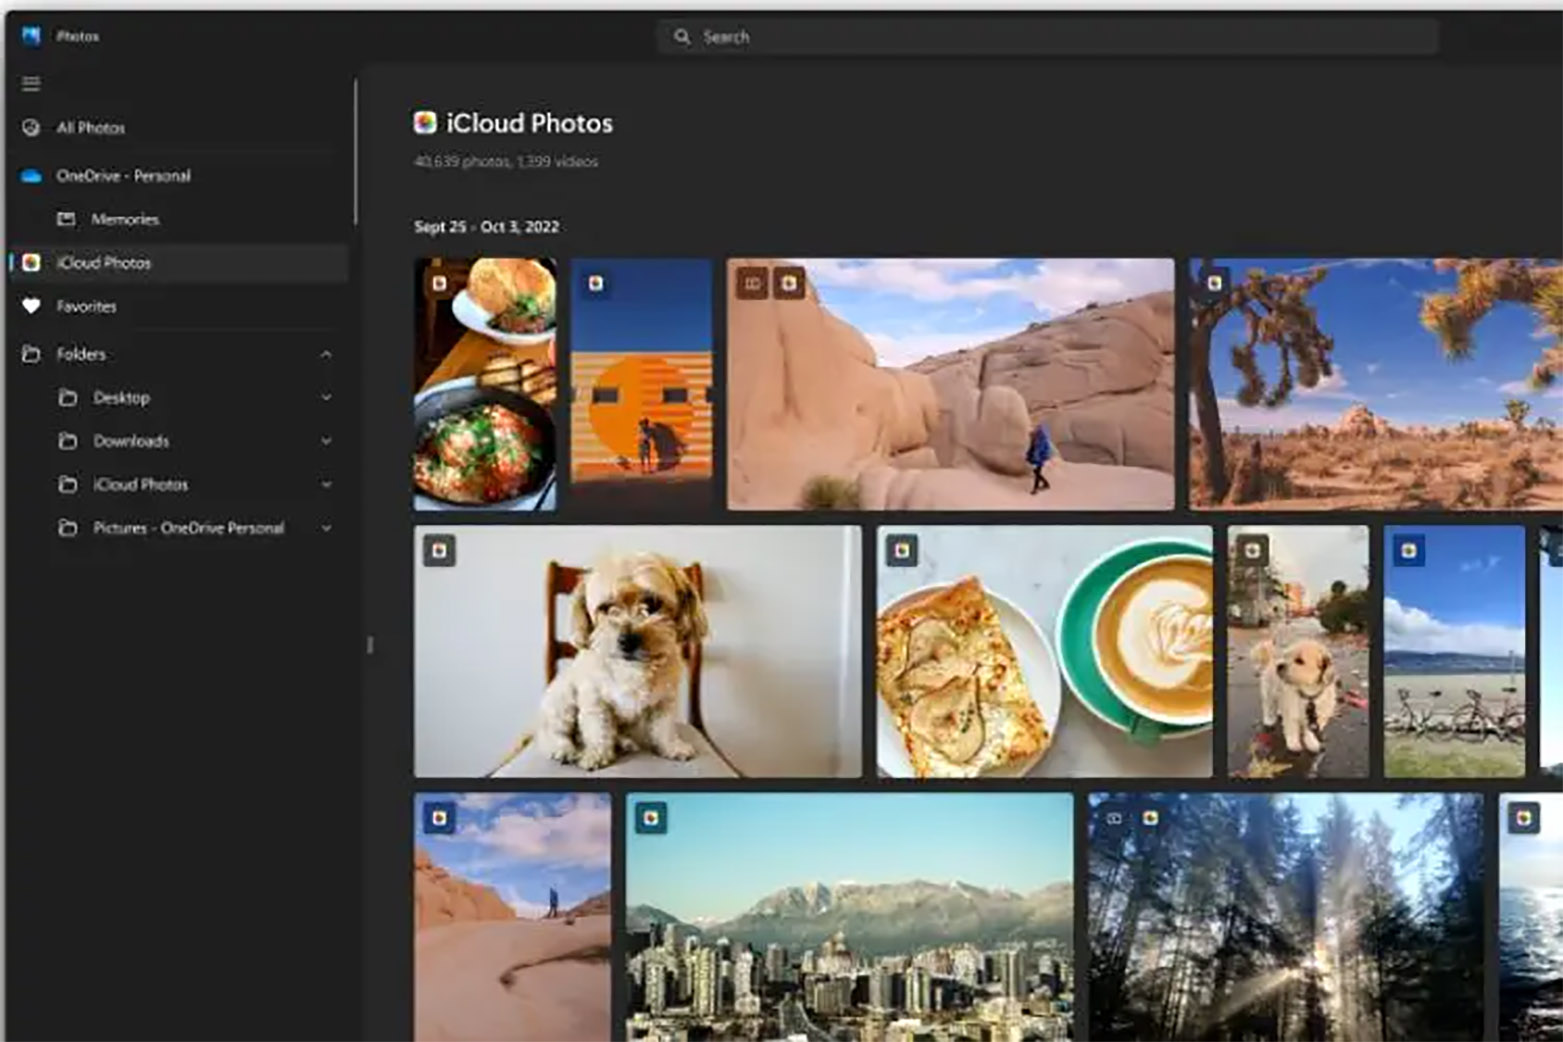The width and height of the screenshot is (1563, 1042).
Task: Click the OneDrive cloud icon
Action: [31, 176]
